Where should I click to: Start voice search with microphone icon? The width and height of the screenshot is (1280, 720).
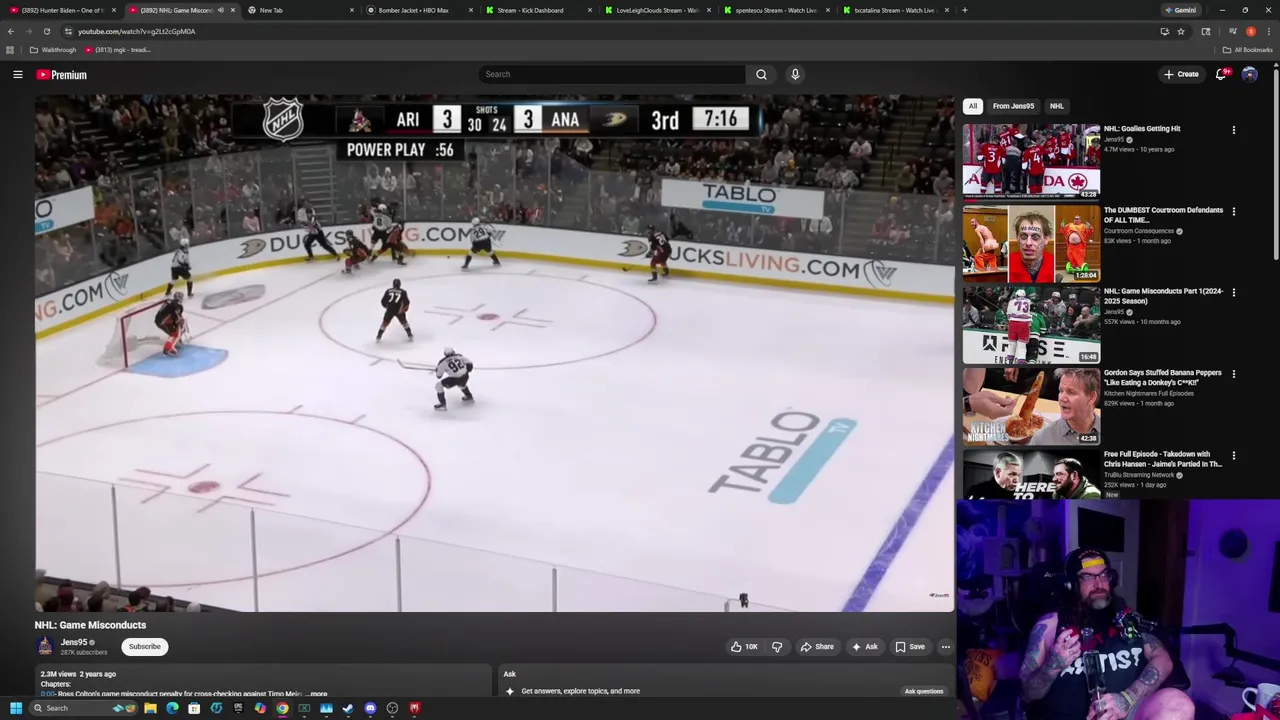pyautogui.click(x=795, y=74)
